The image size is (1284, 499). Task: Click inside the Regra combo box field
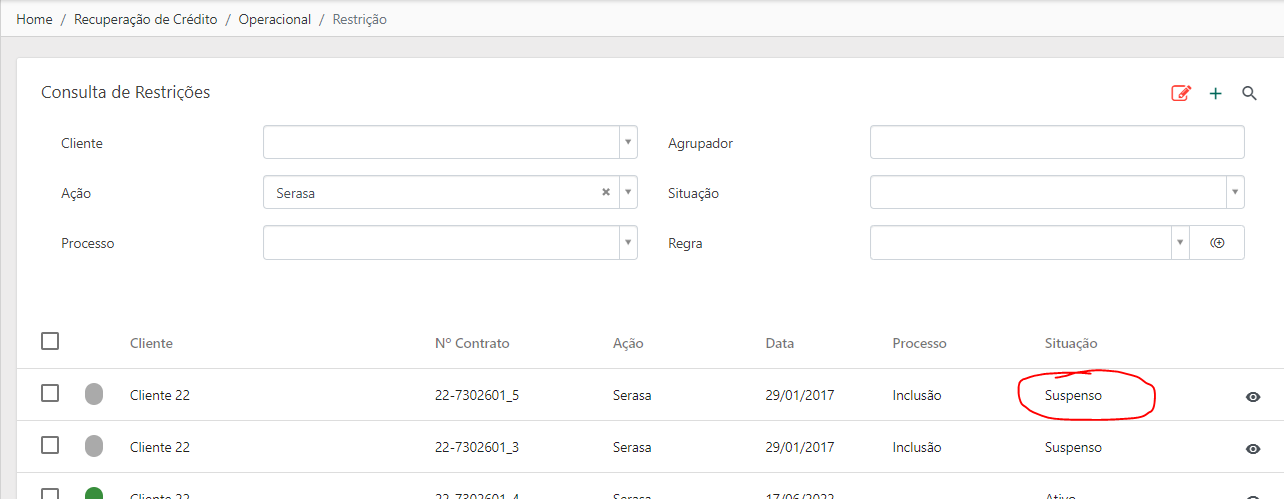coord(1020,242)
